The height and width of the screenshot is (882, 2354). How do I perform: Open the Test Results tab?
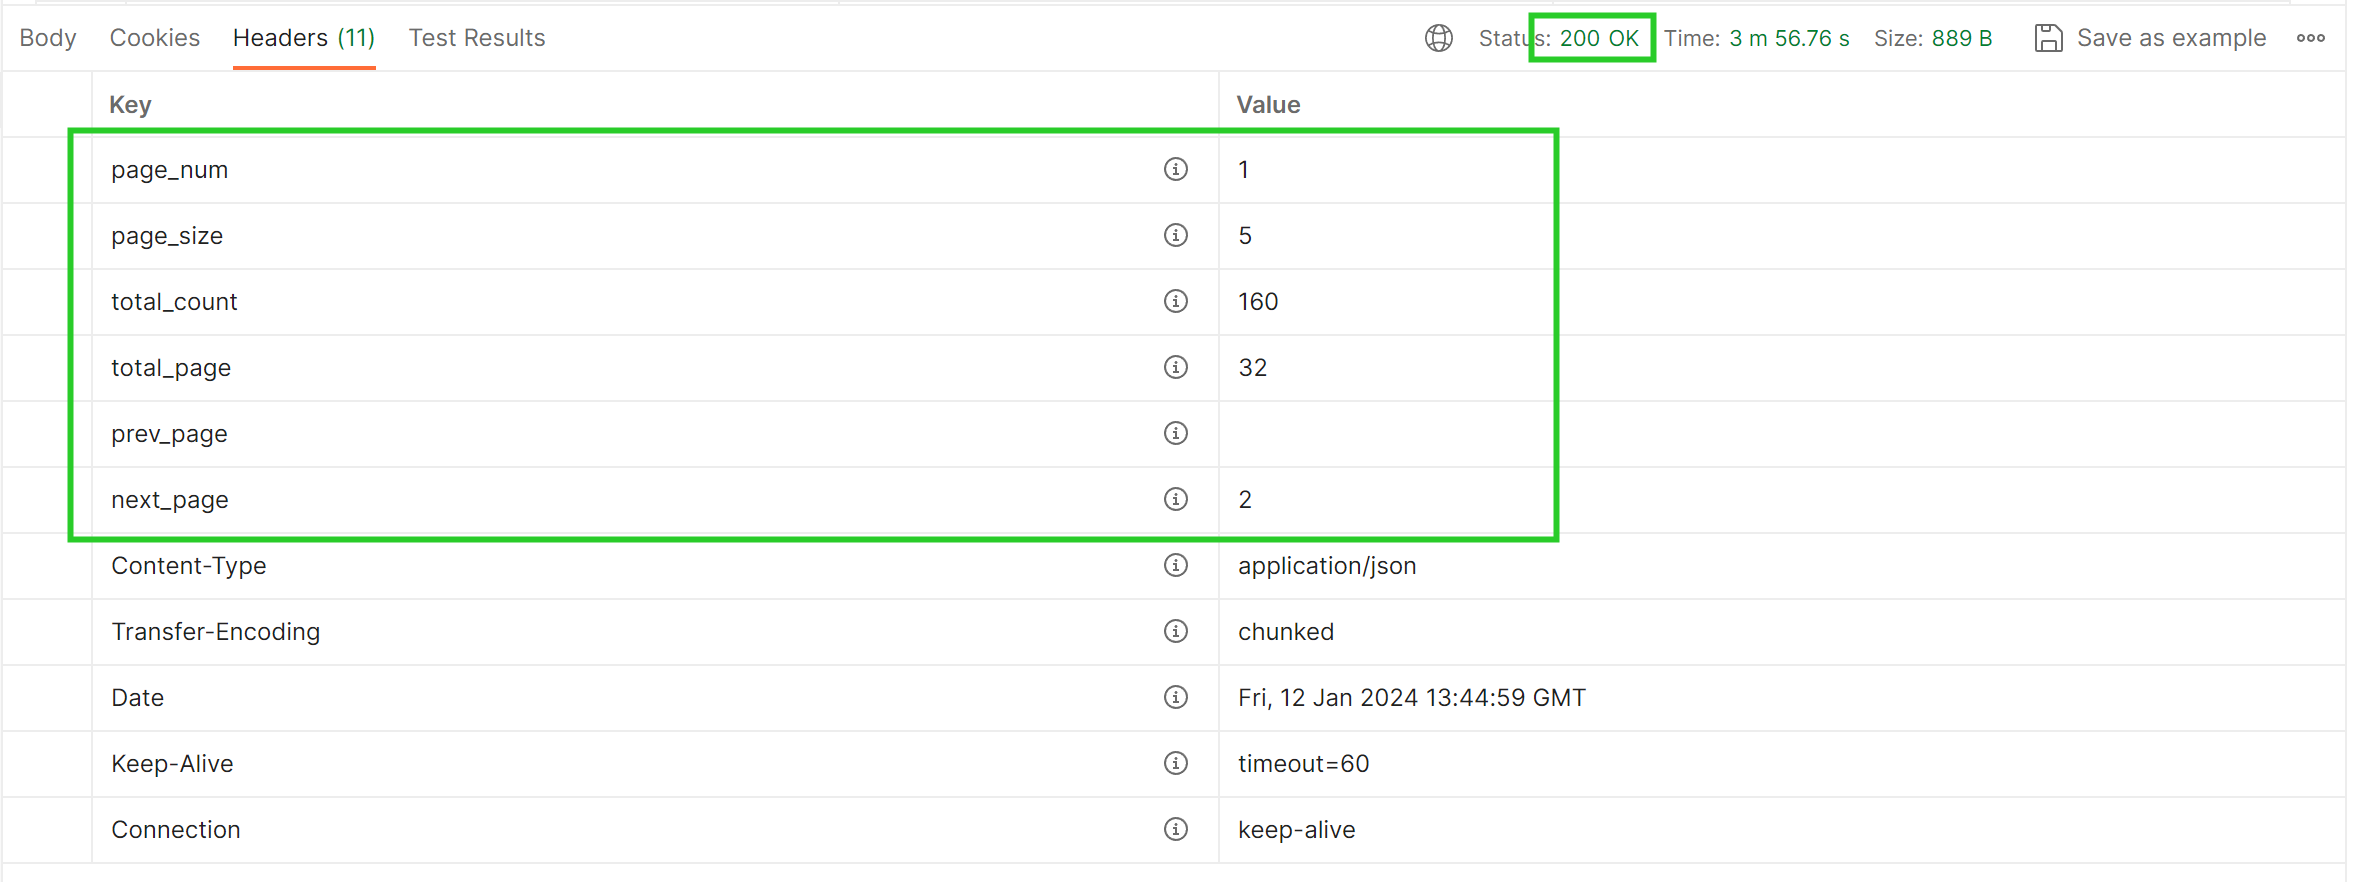point(477,38)
